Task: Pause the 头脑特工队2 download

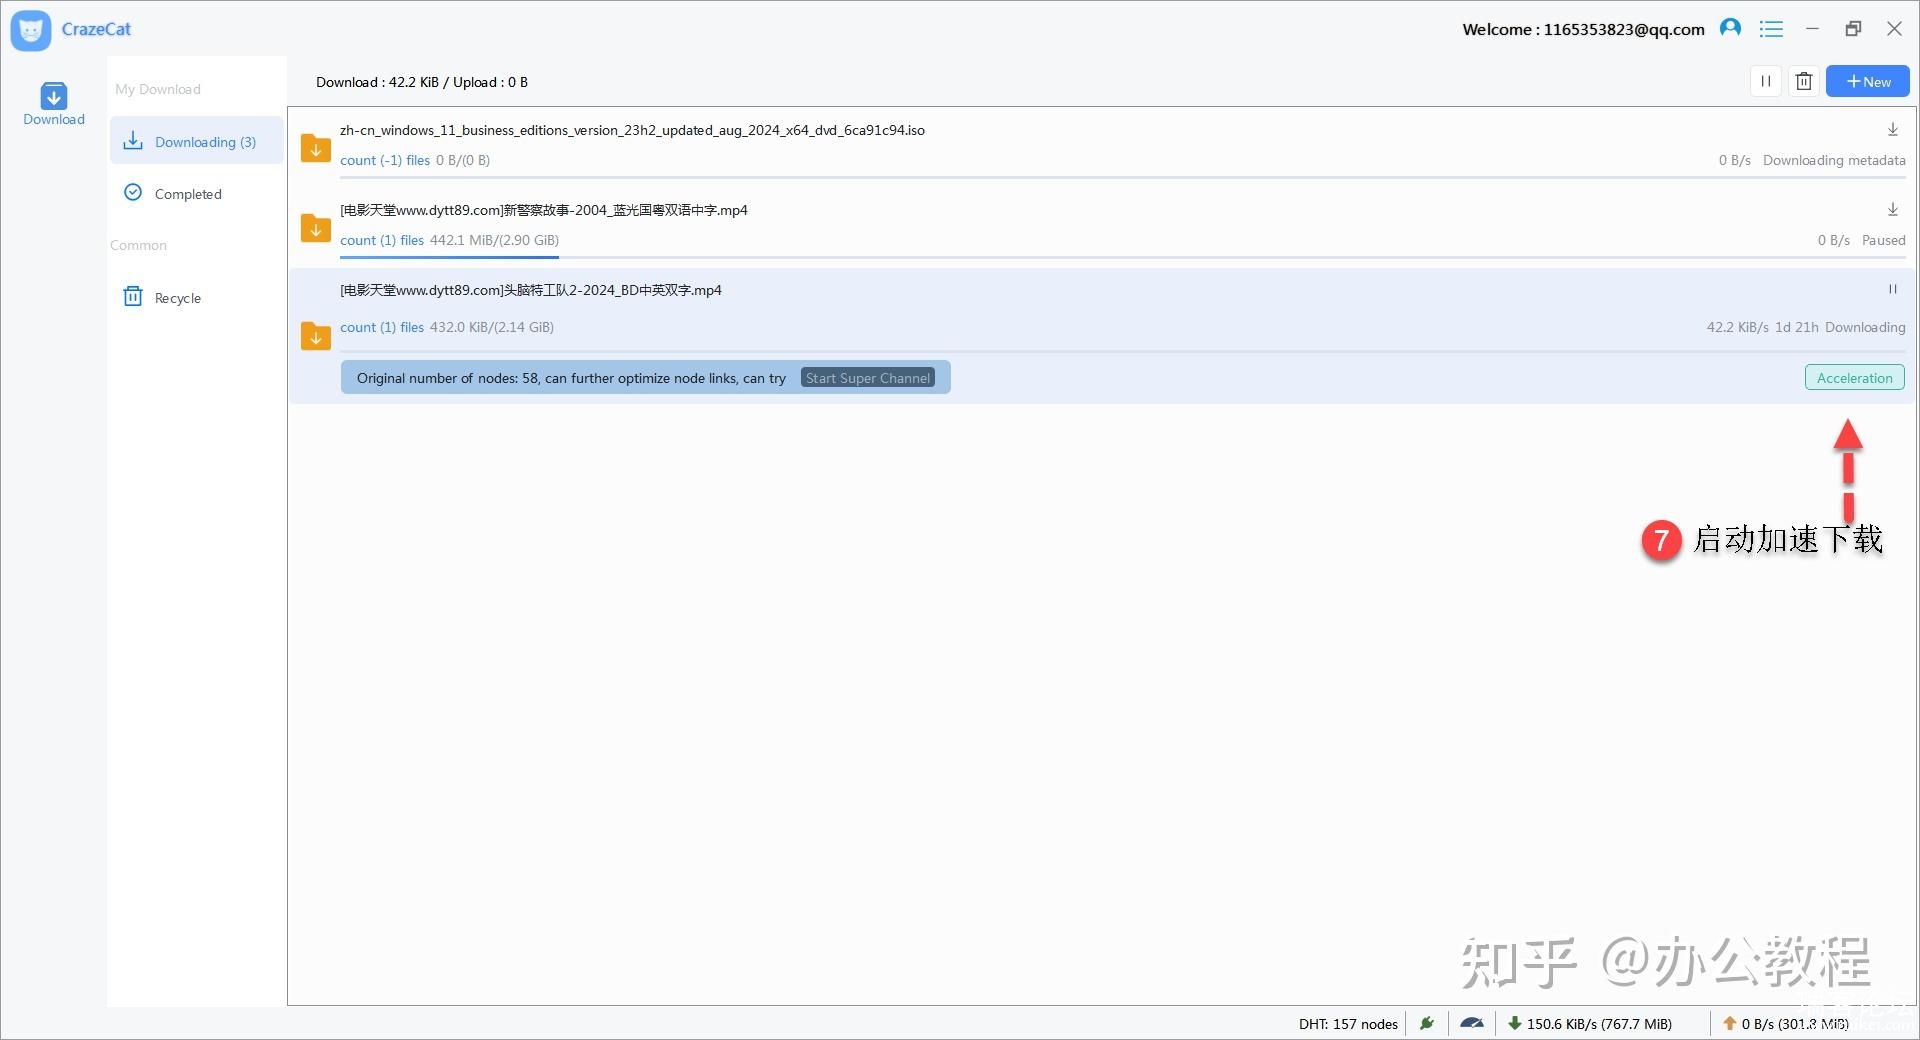Action: pos(1892,290)
